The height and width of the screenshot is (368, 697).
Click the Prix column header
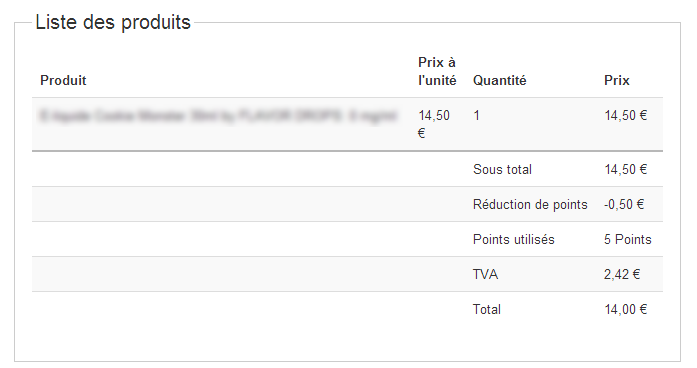(x=617, y=80)
